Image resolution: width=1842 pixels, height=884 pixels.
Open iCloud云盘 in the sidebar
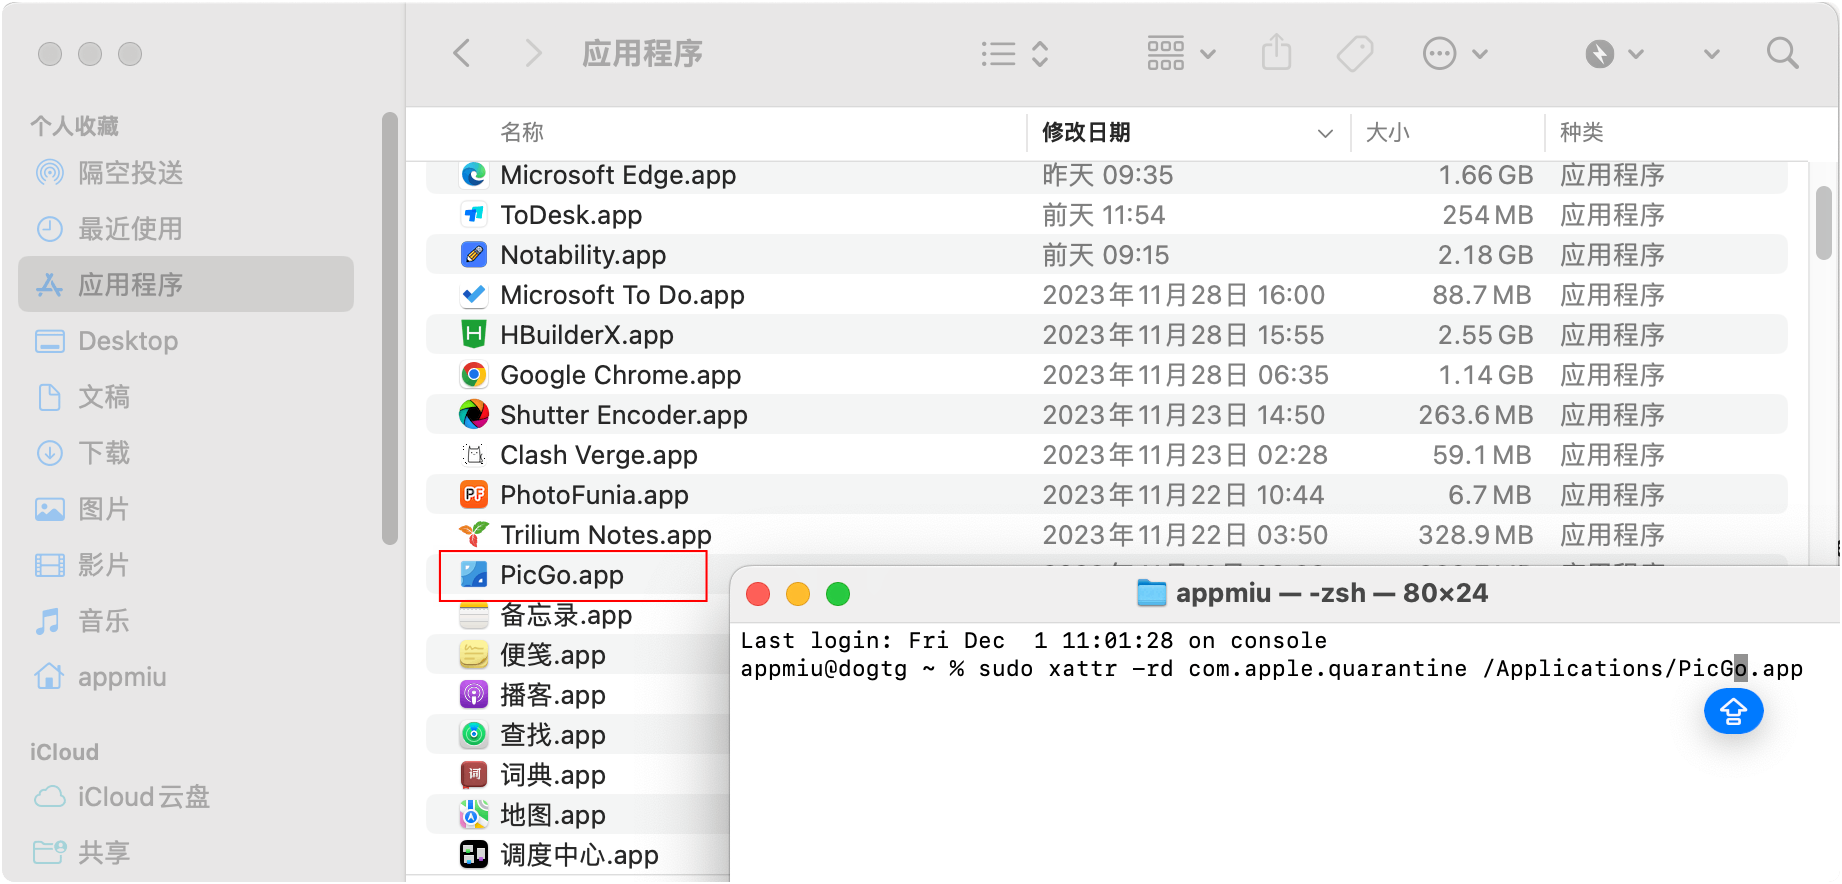pyautogui.click(x=143, y=797)
